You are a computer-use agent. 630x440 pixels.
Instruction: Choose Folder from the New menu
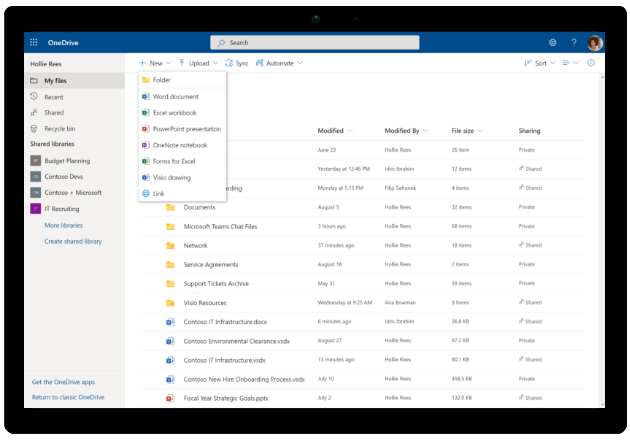[x=182, y=80]
